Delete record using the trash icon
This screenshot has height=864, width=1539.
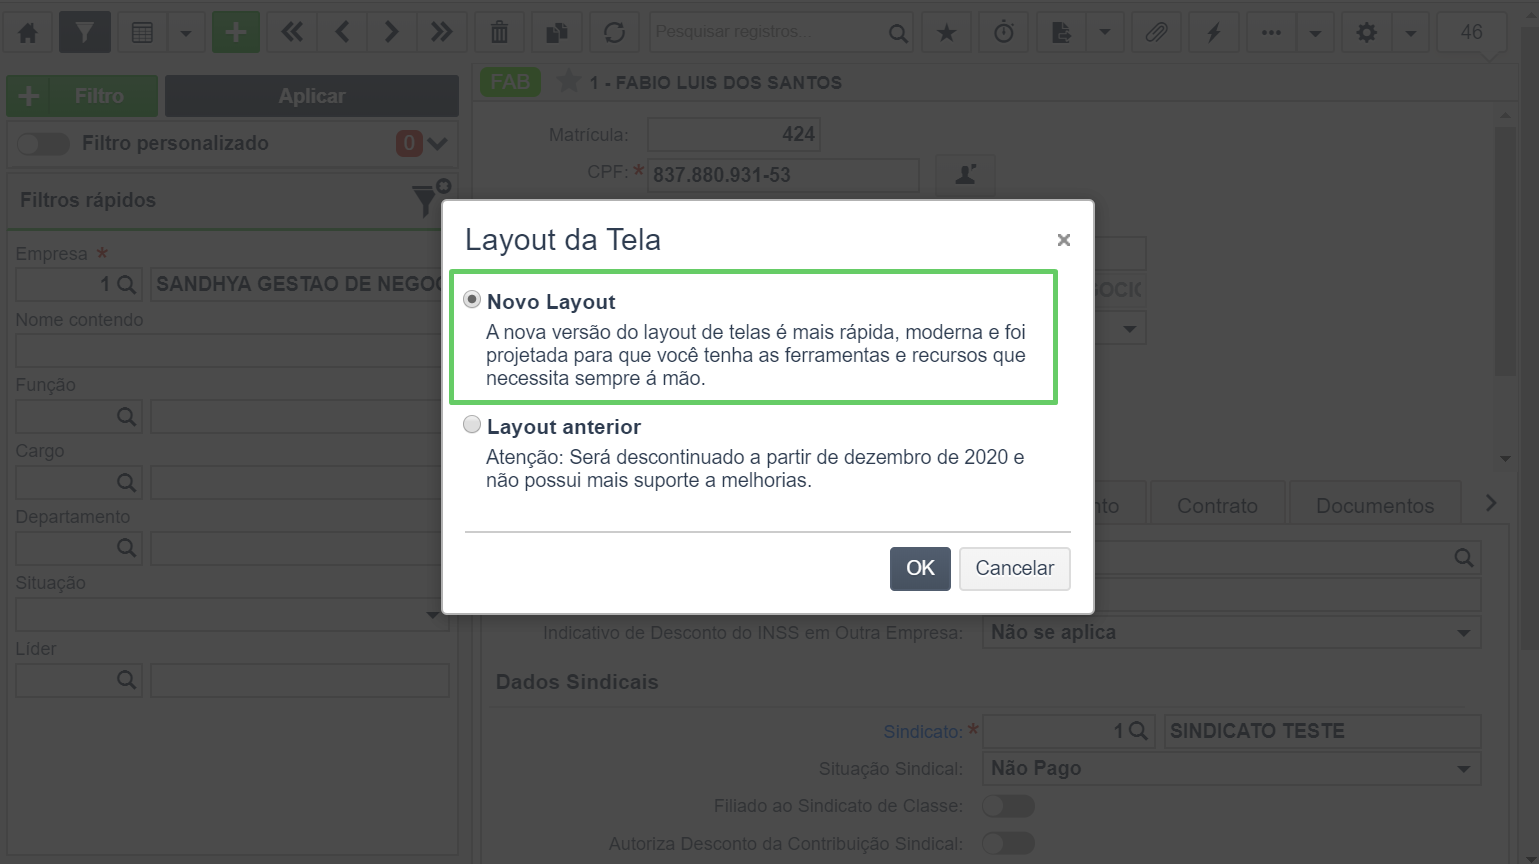(x=499, y=32)
